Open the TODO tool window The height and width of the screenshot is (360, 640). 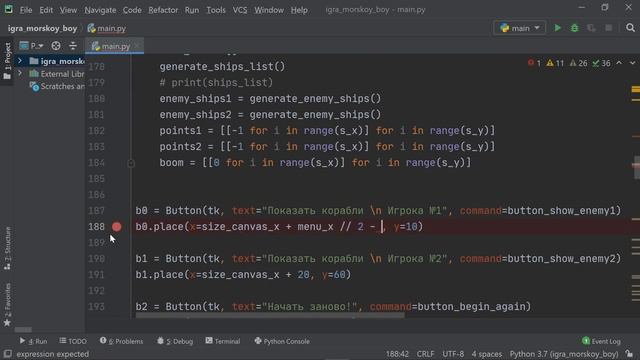(x=73, y=341)
